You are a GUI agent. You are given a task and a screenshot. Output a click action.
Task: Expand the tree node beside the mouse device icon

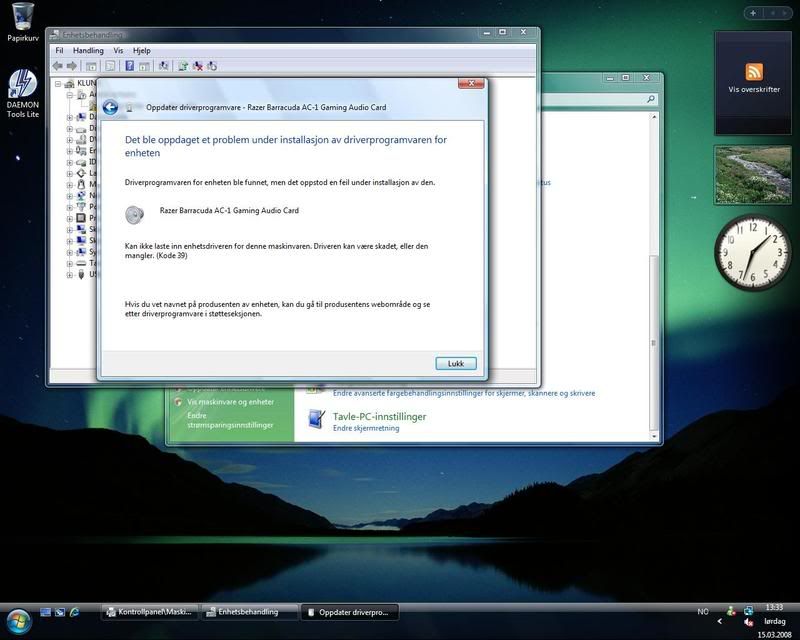tap(69, 185)
